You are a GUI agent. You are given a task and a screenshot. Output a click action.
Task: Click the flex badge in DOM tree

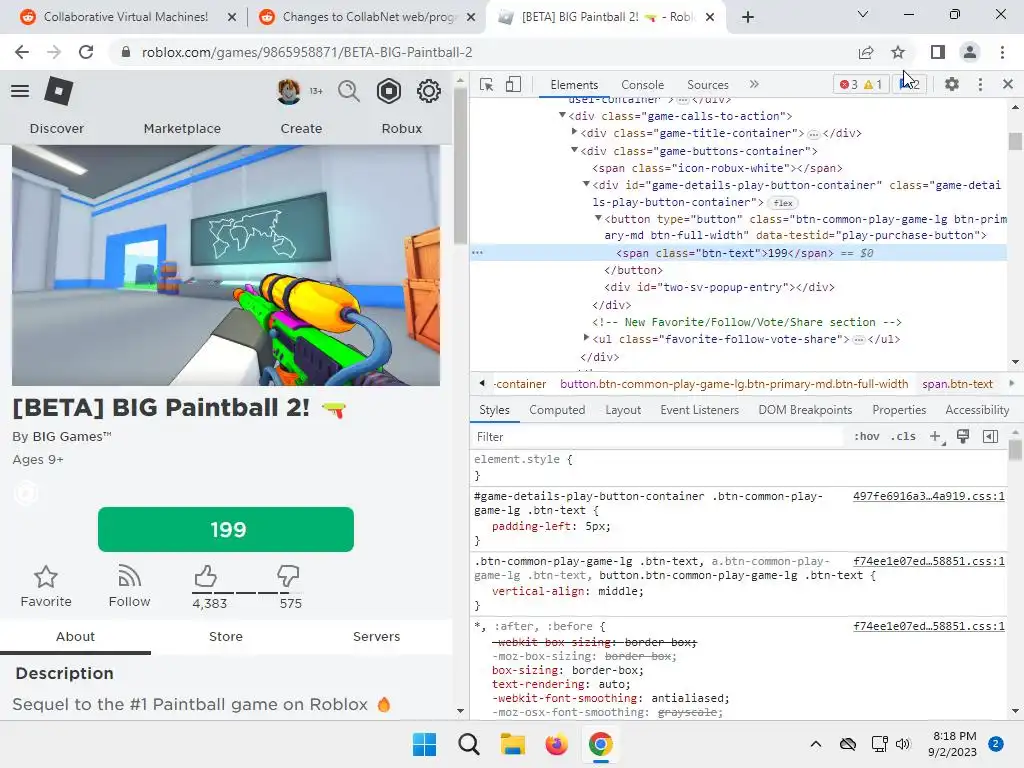(783, 203)
